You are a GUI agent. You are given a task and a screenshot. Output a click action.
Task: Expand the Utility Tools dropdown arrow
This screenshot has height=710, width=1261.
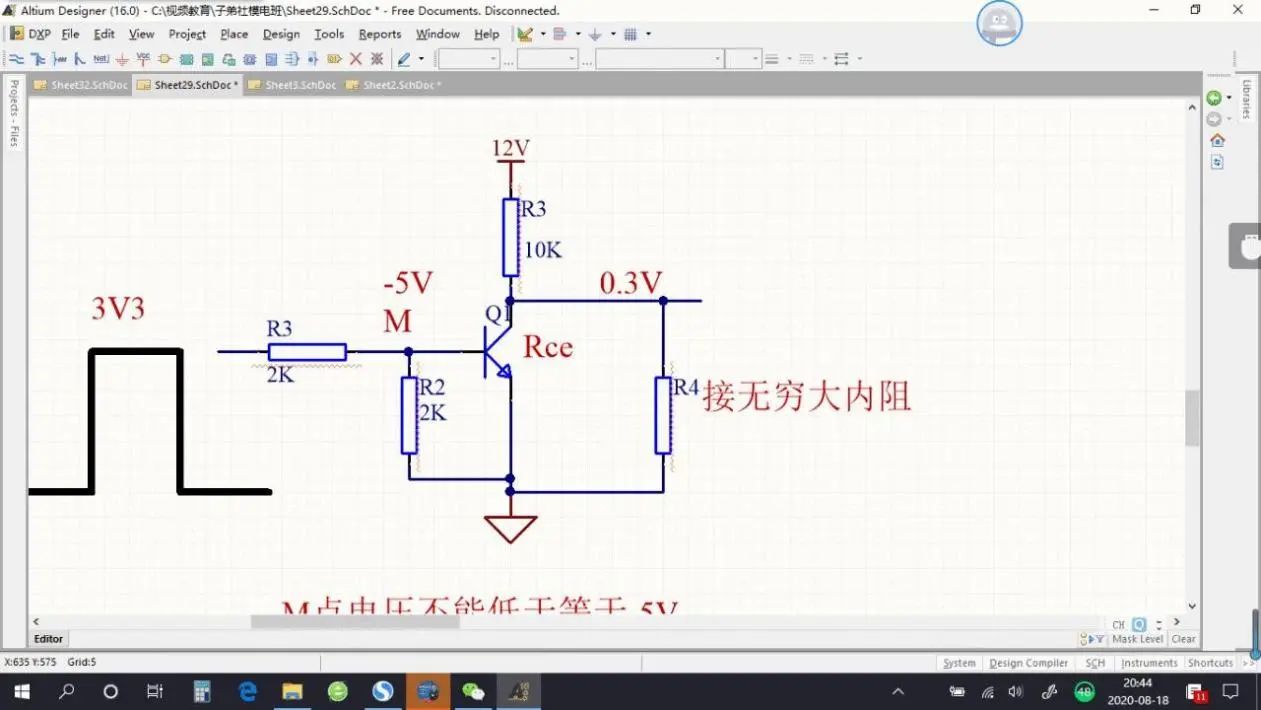(543, 34)
